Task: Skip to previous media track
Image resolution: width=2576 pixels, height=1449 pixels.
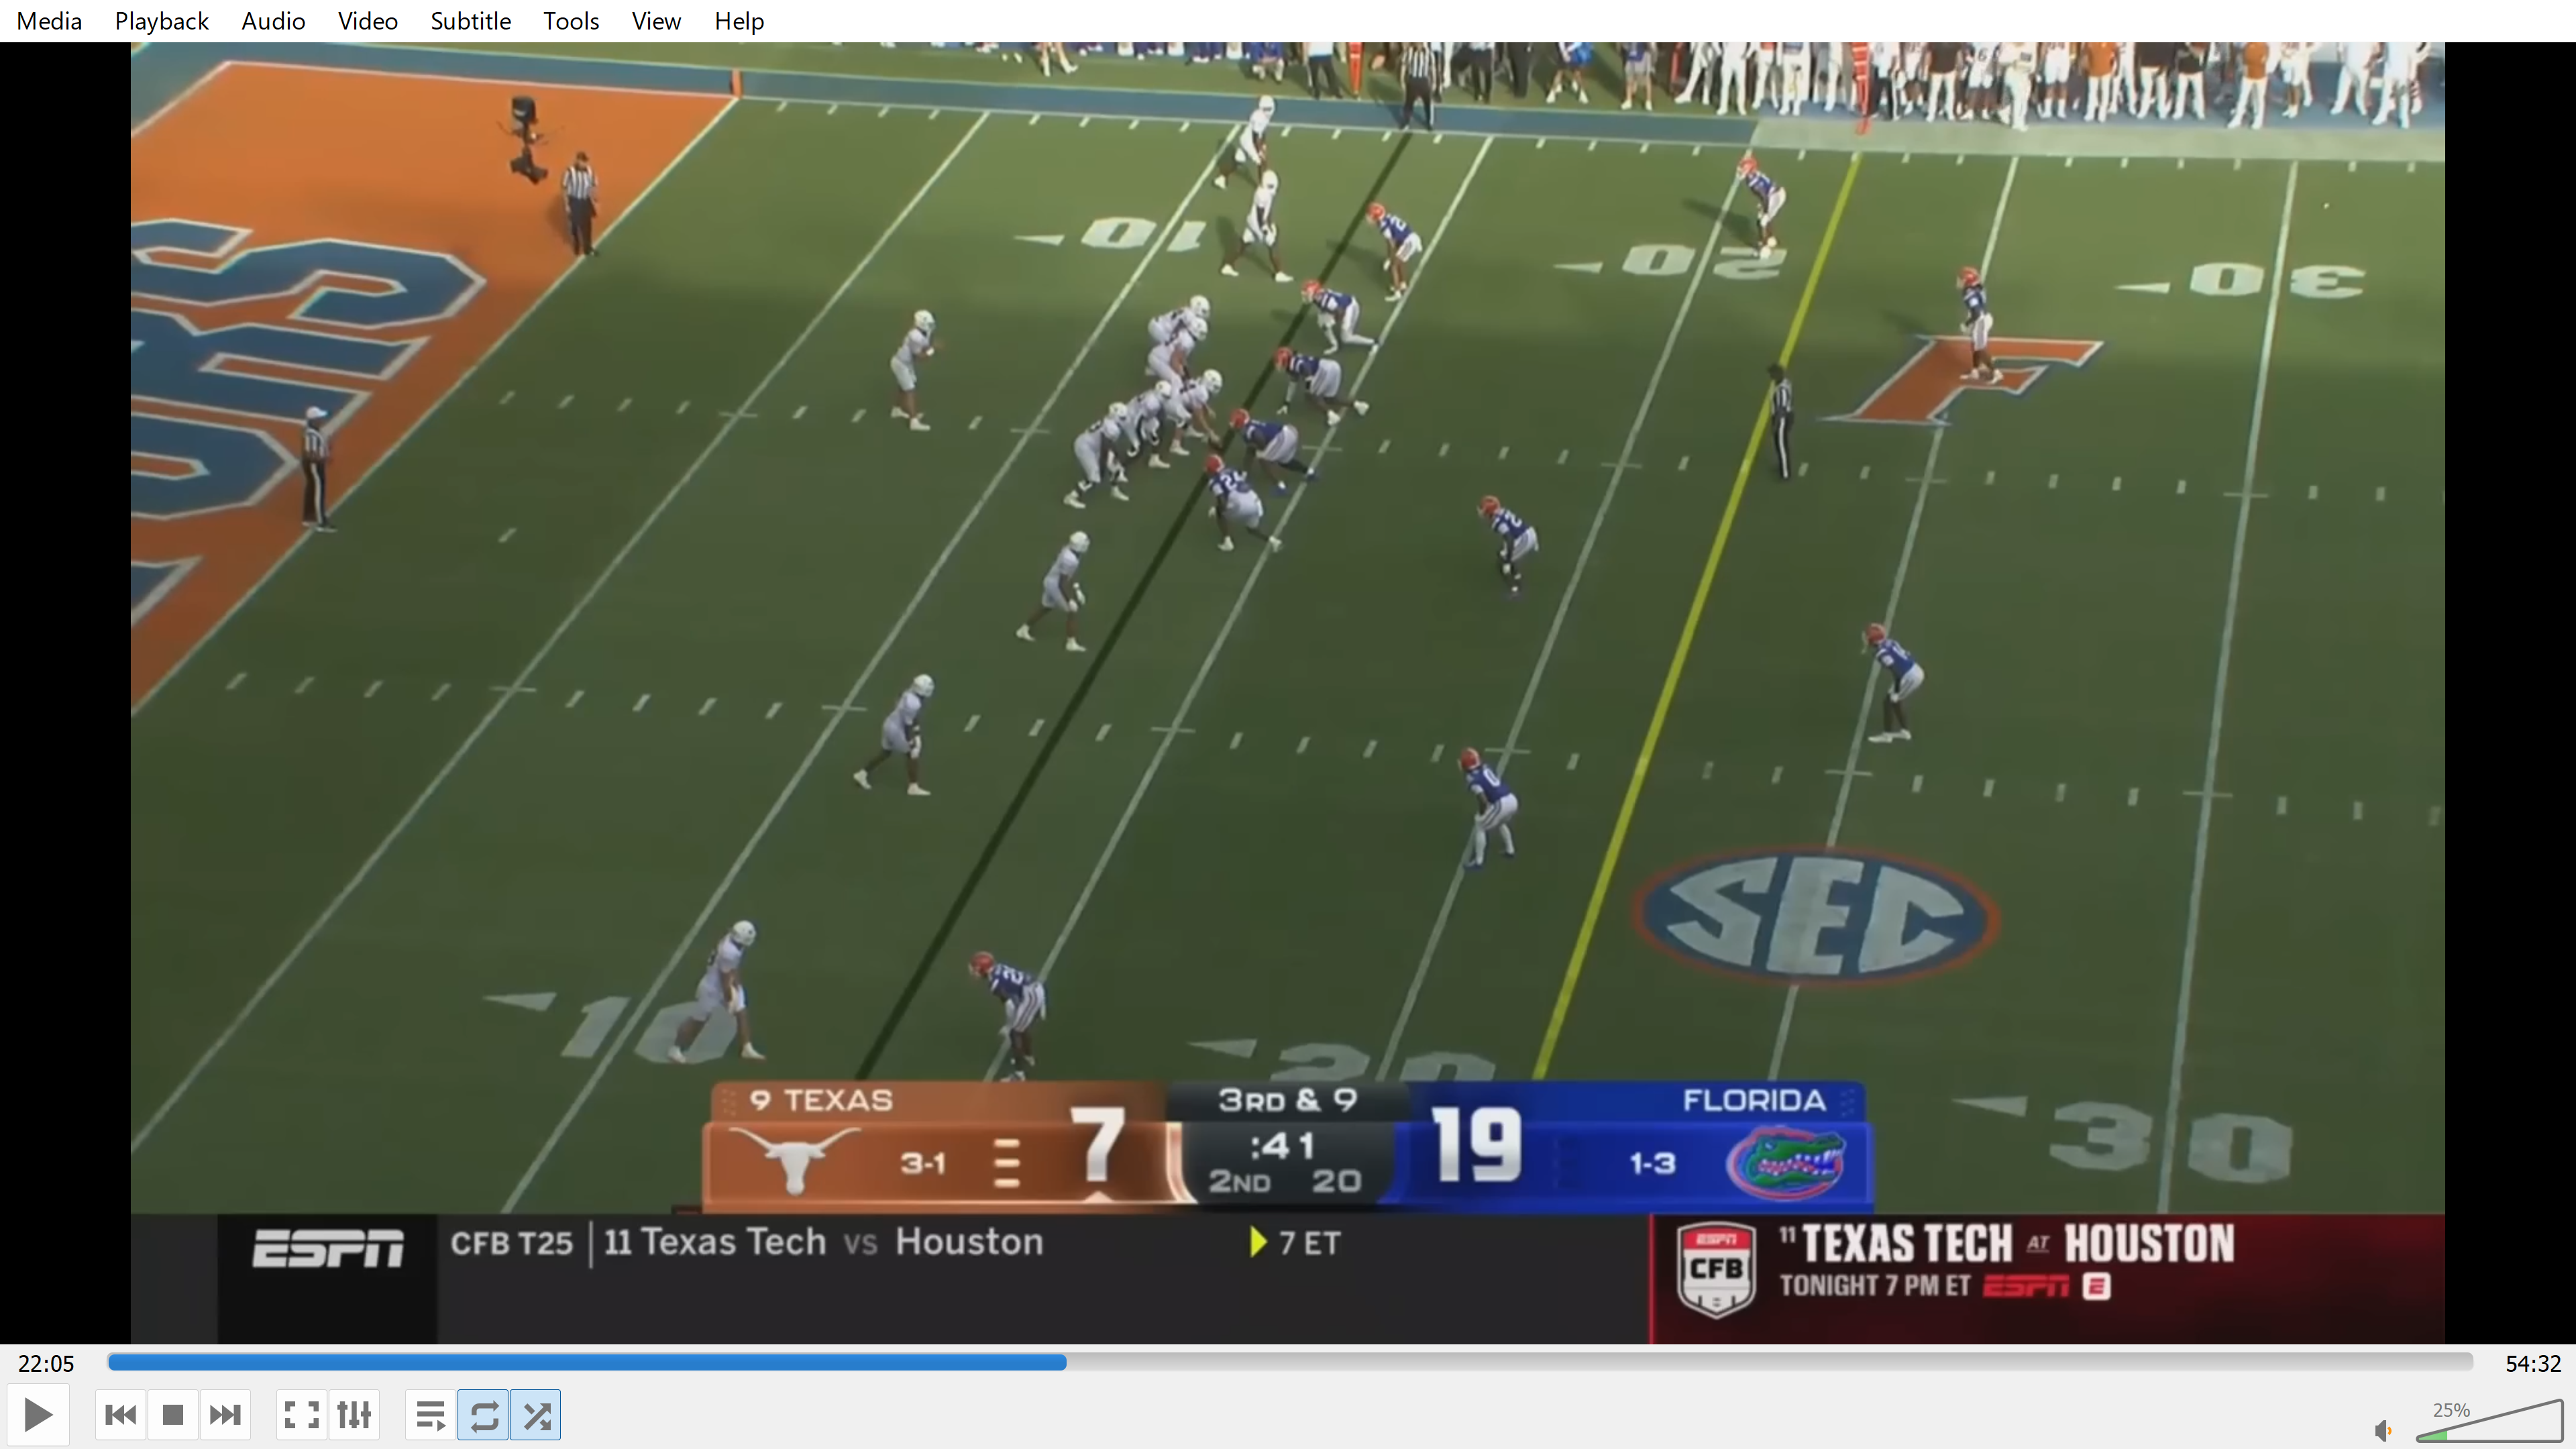Action: 120,1415
